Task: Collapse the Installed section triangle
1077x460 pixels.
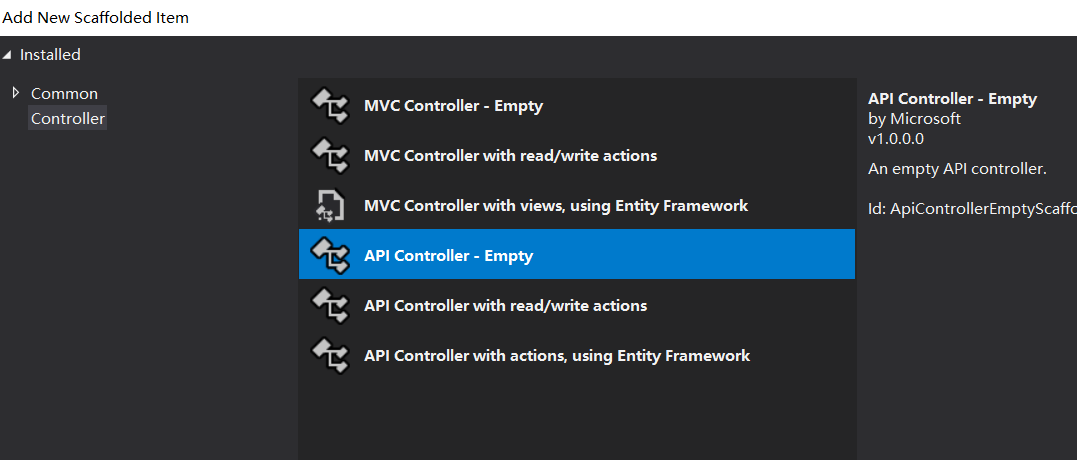Action: coord(7,54)
